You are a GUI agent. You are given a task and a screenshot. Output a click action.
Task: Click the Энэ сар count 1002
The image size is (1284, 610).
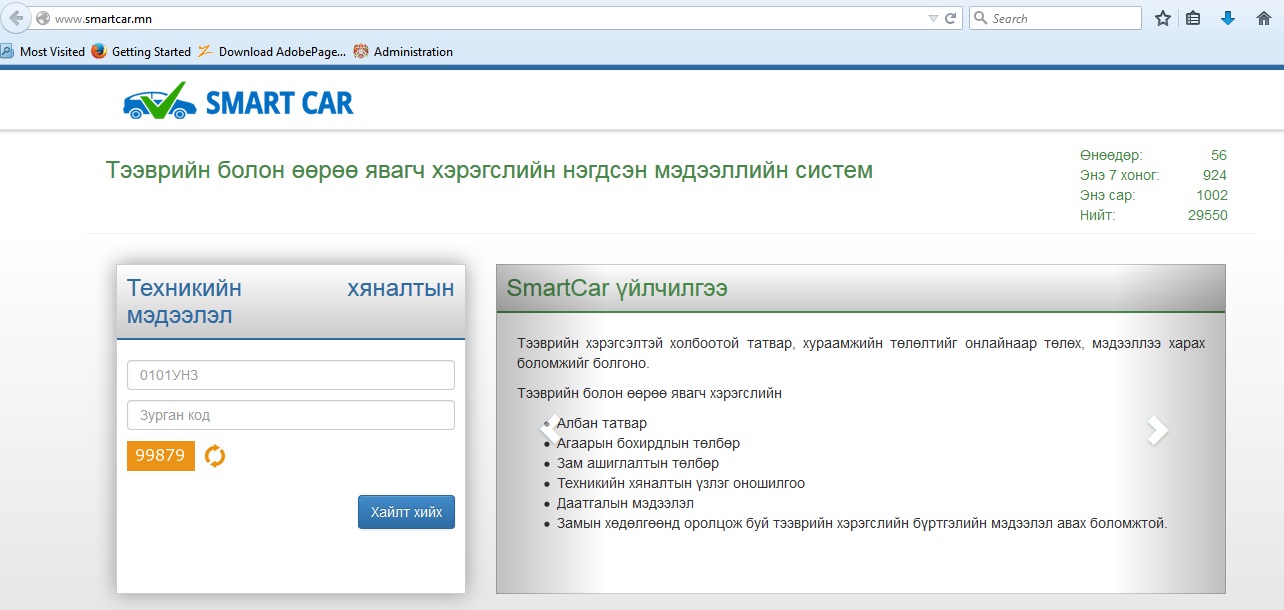tap(1212, 195)
